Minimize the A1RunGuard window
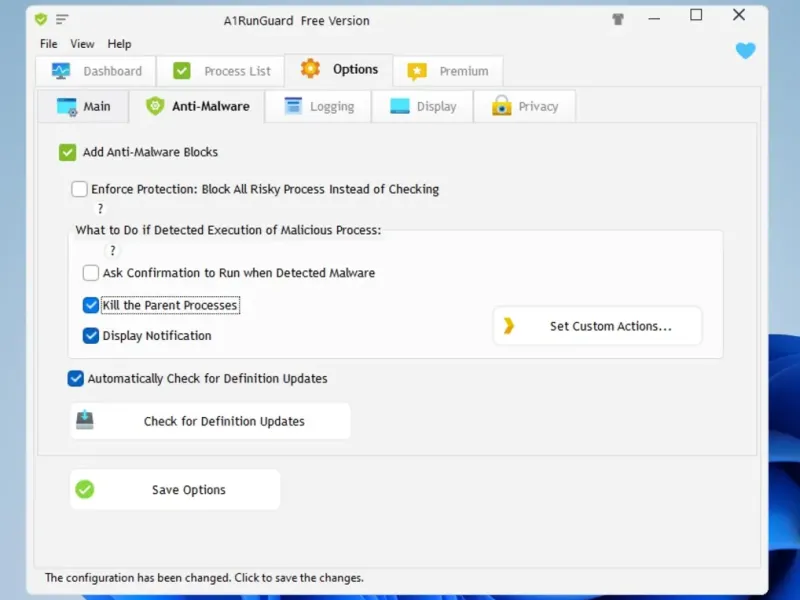Screen dimensions: 800x600 (654, 19)
